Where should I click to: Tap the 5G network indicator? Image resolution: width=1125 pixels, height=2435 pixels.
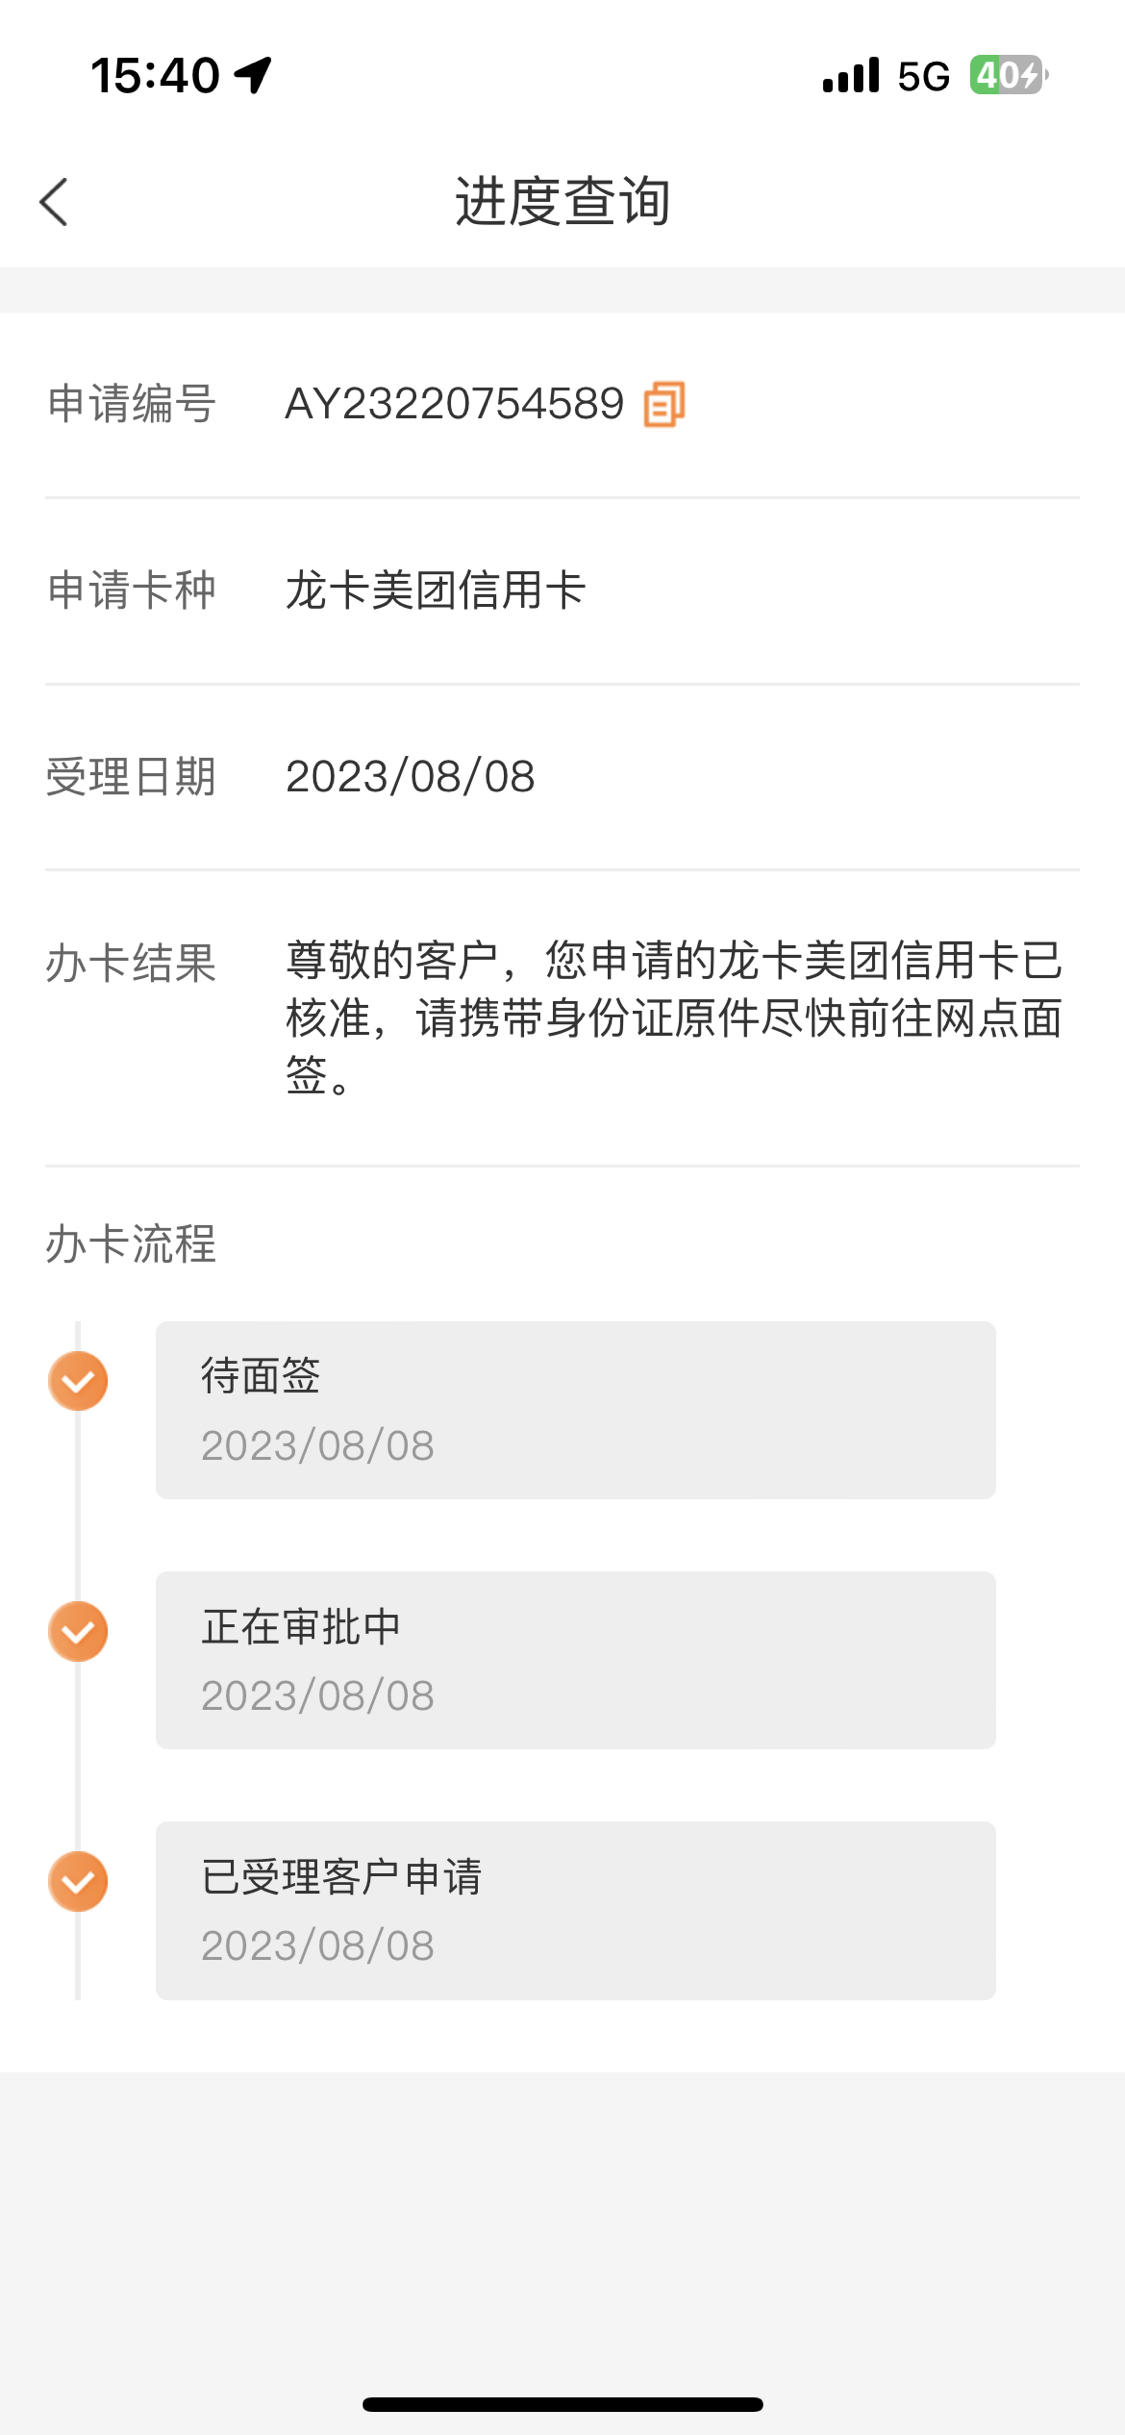click(x=923, y=76)
